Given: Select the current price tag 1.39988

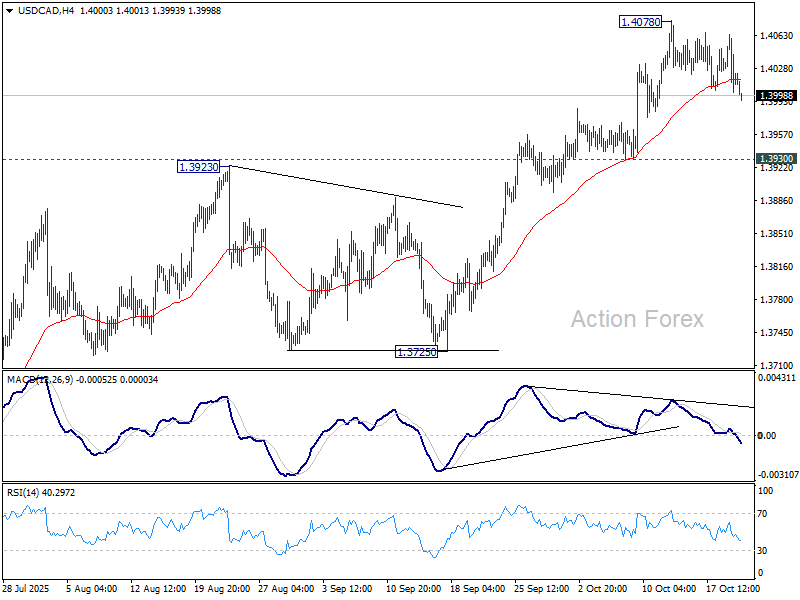Looking at the screenshot, I should [776, 96].
